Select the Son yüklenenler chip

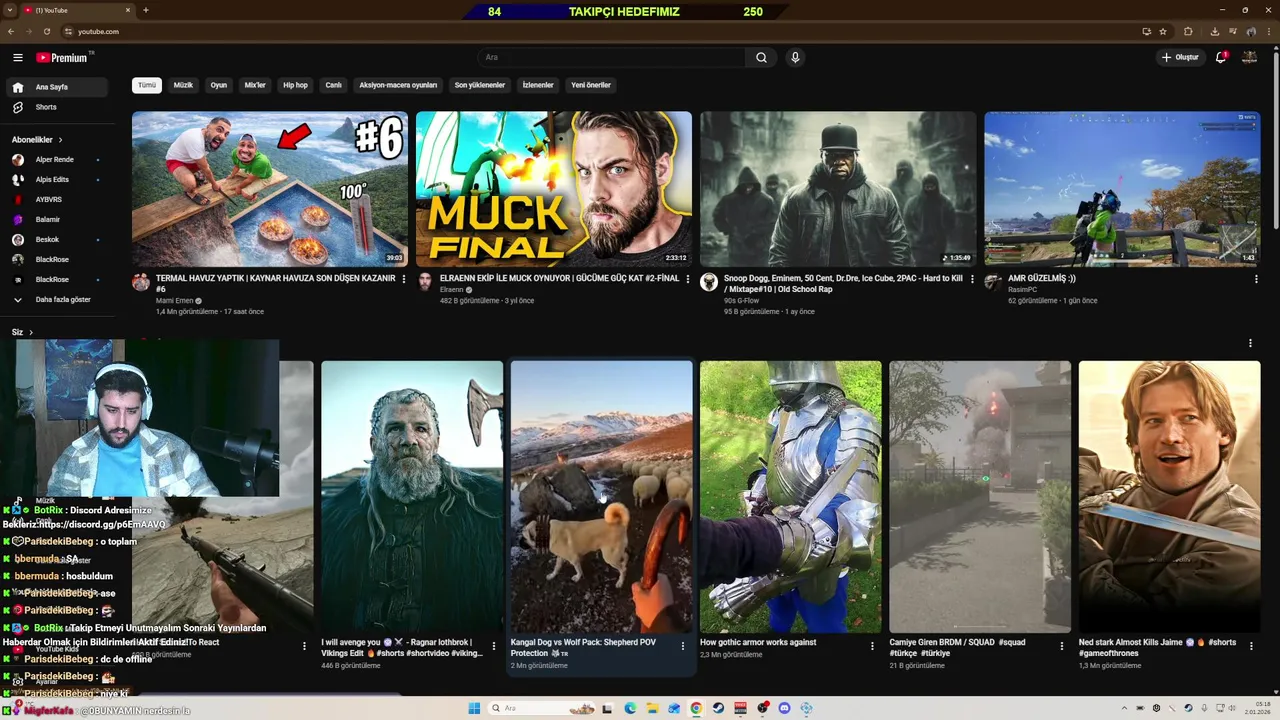click(x=480, y=85)
